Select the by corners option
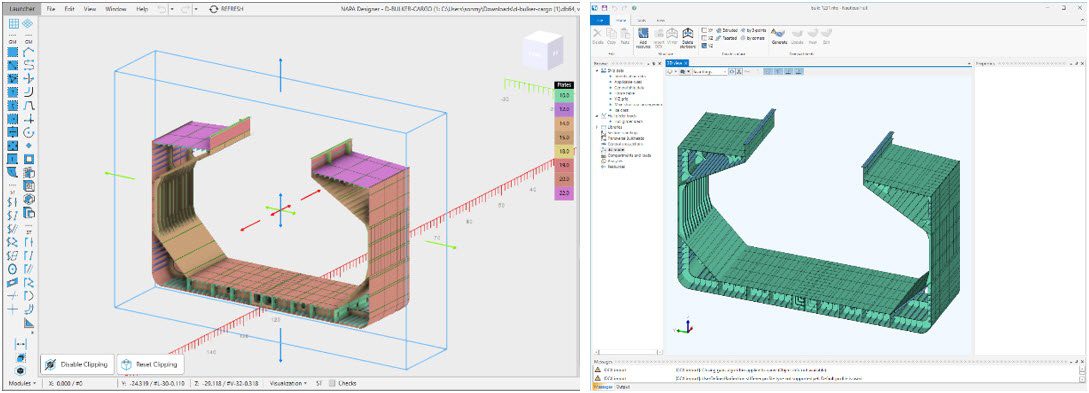Screen dimensions: 1089x393 coord(754,38)
